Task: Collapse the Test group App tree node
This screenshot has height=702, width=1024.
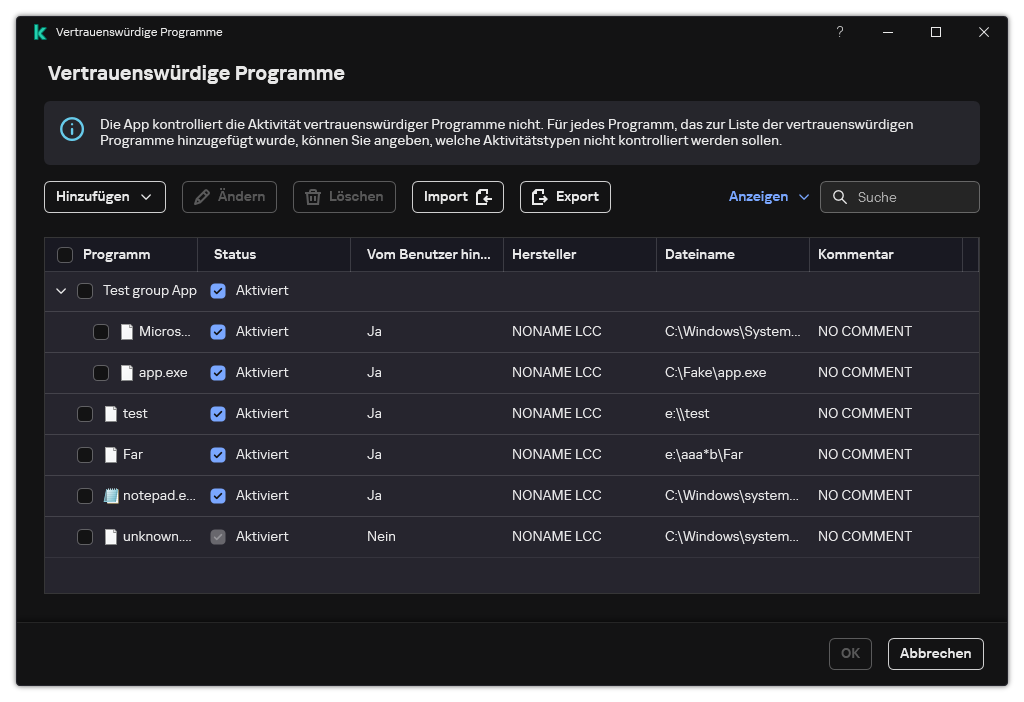Action: pos(61,291)
